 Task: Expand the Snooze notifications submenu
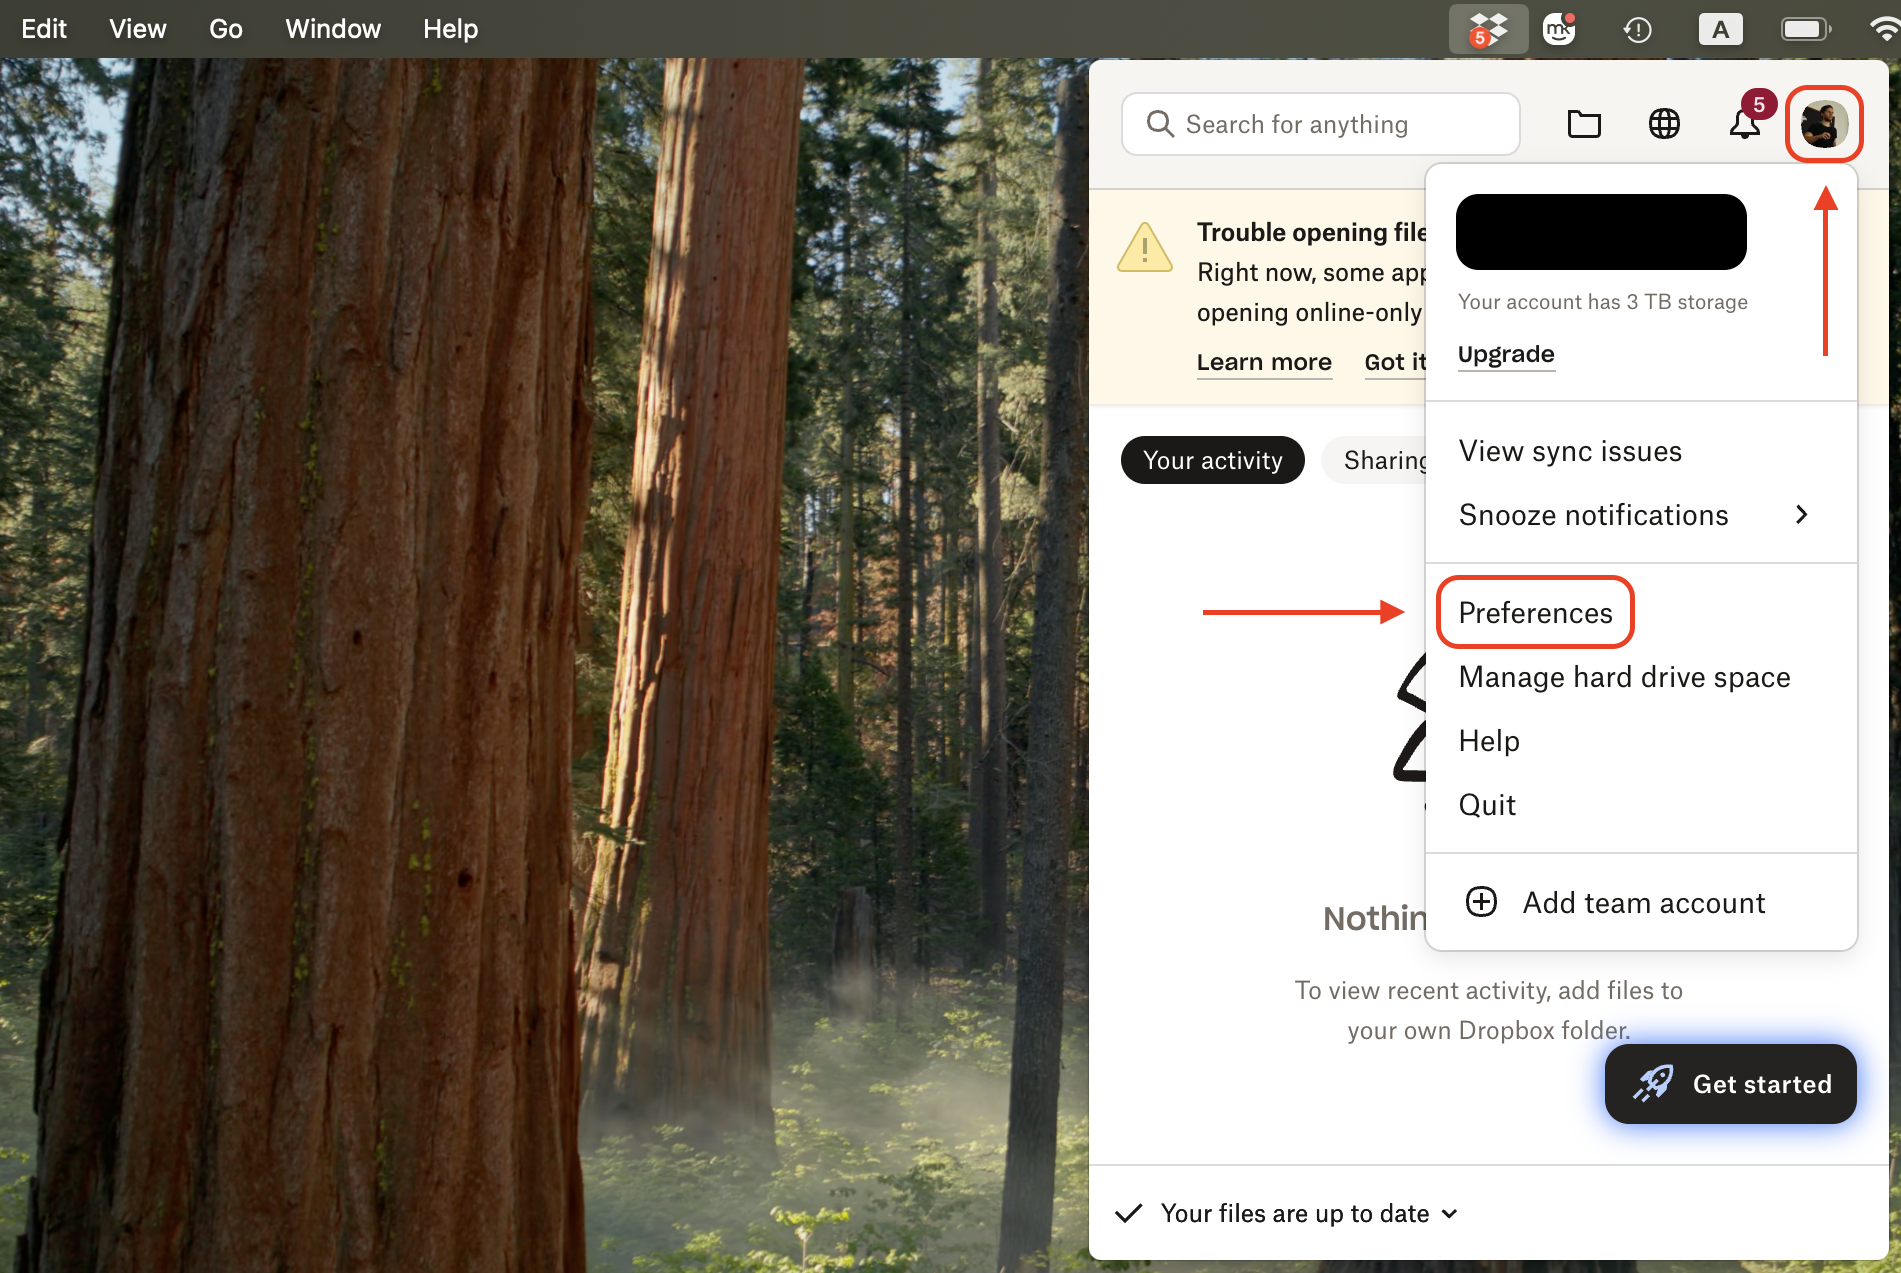[1593, 514]
